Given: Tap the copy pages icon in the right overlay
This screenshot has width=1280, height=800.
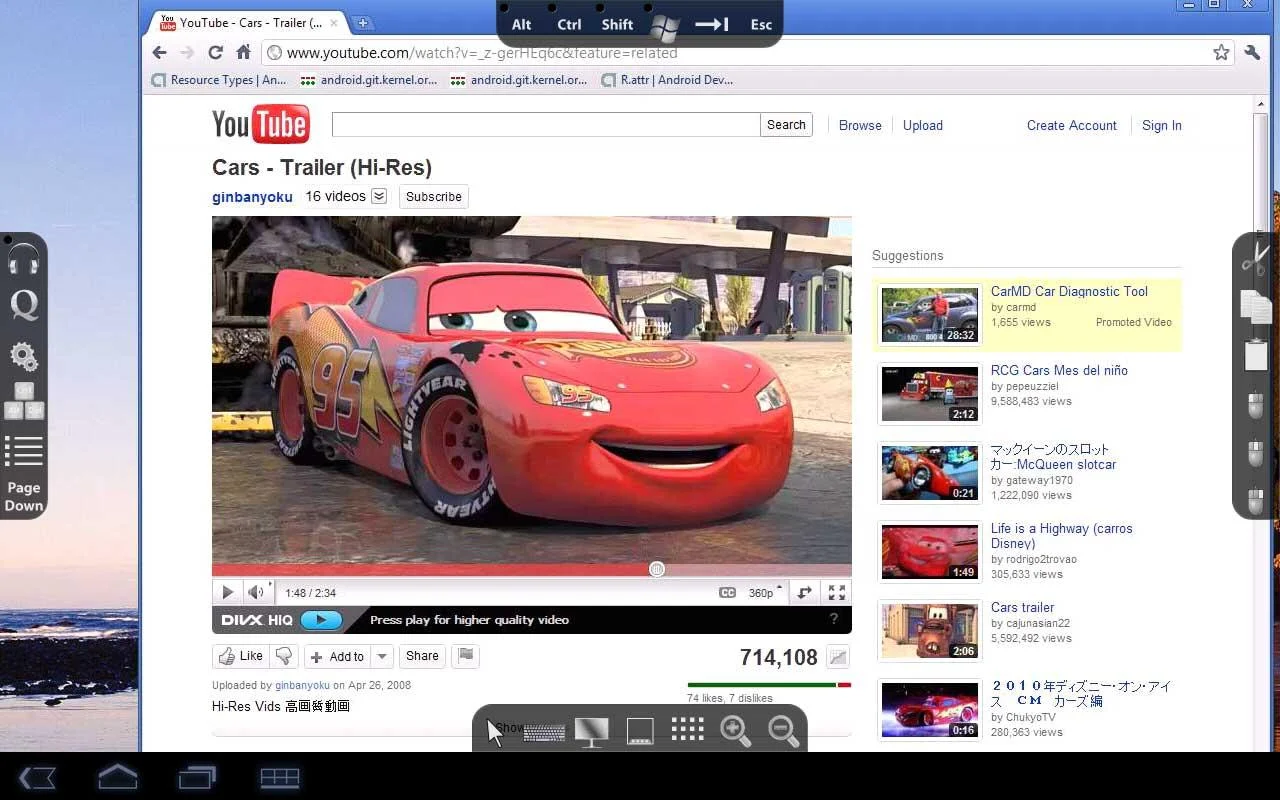Looking at the screenshot, I should coord(1256,307).
